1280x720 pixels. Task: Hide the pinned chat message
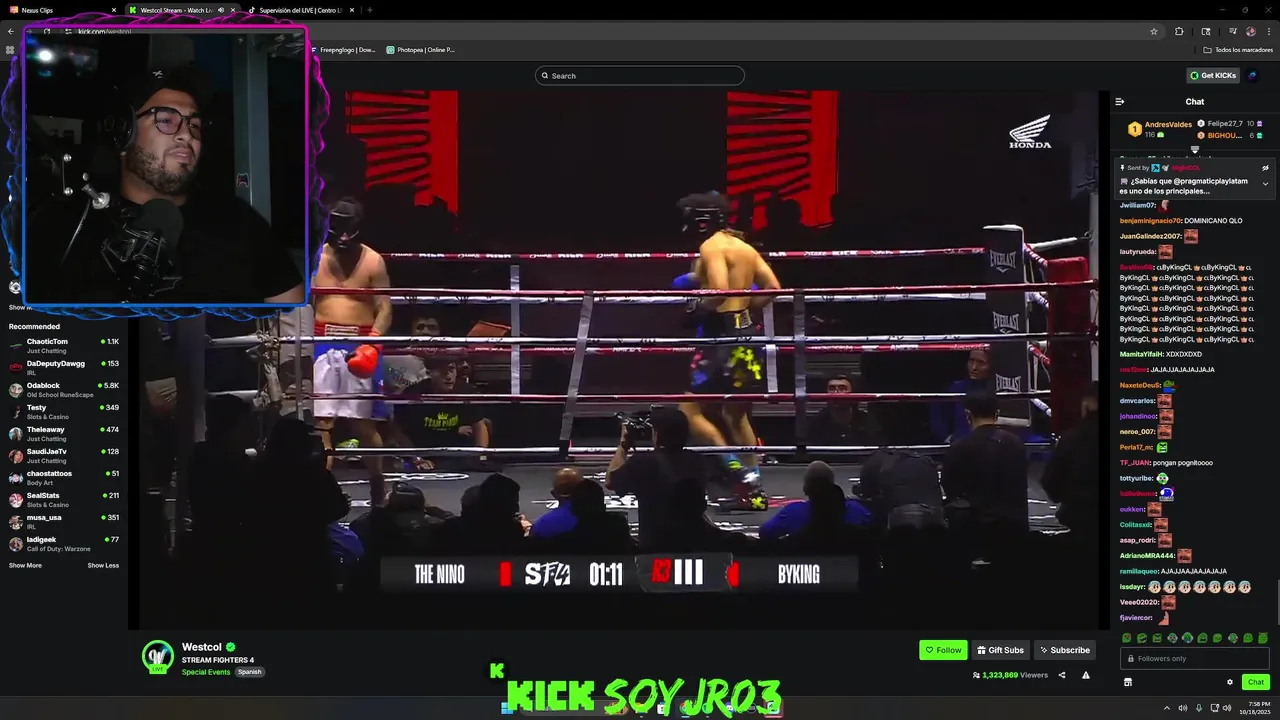pos(1265,168)
